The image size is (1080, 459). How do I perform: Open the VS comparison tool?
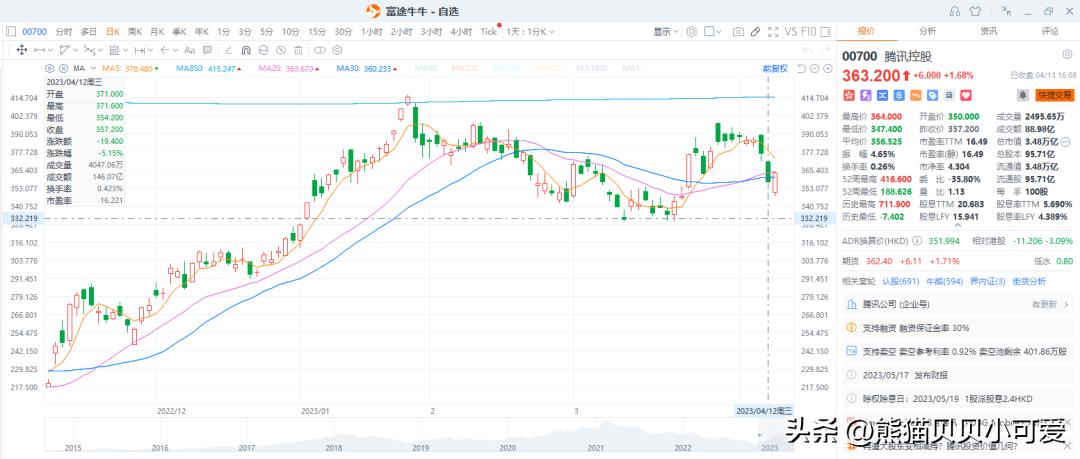tap(791, 32)
